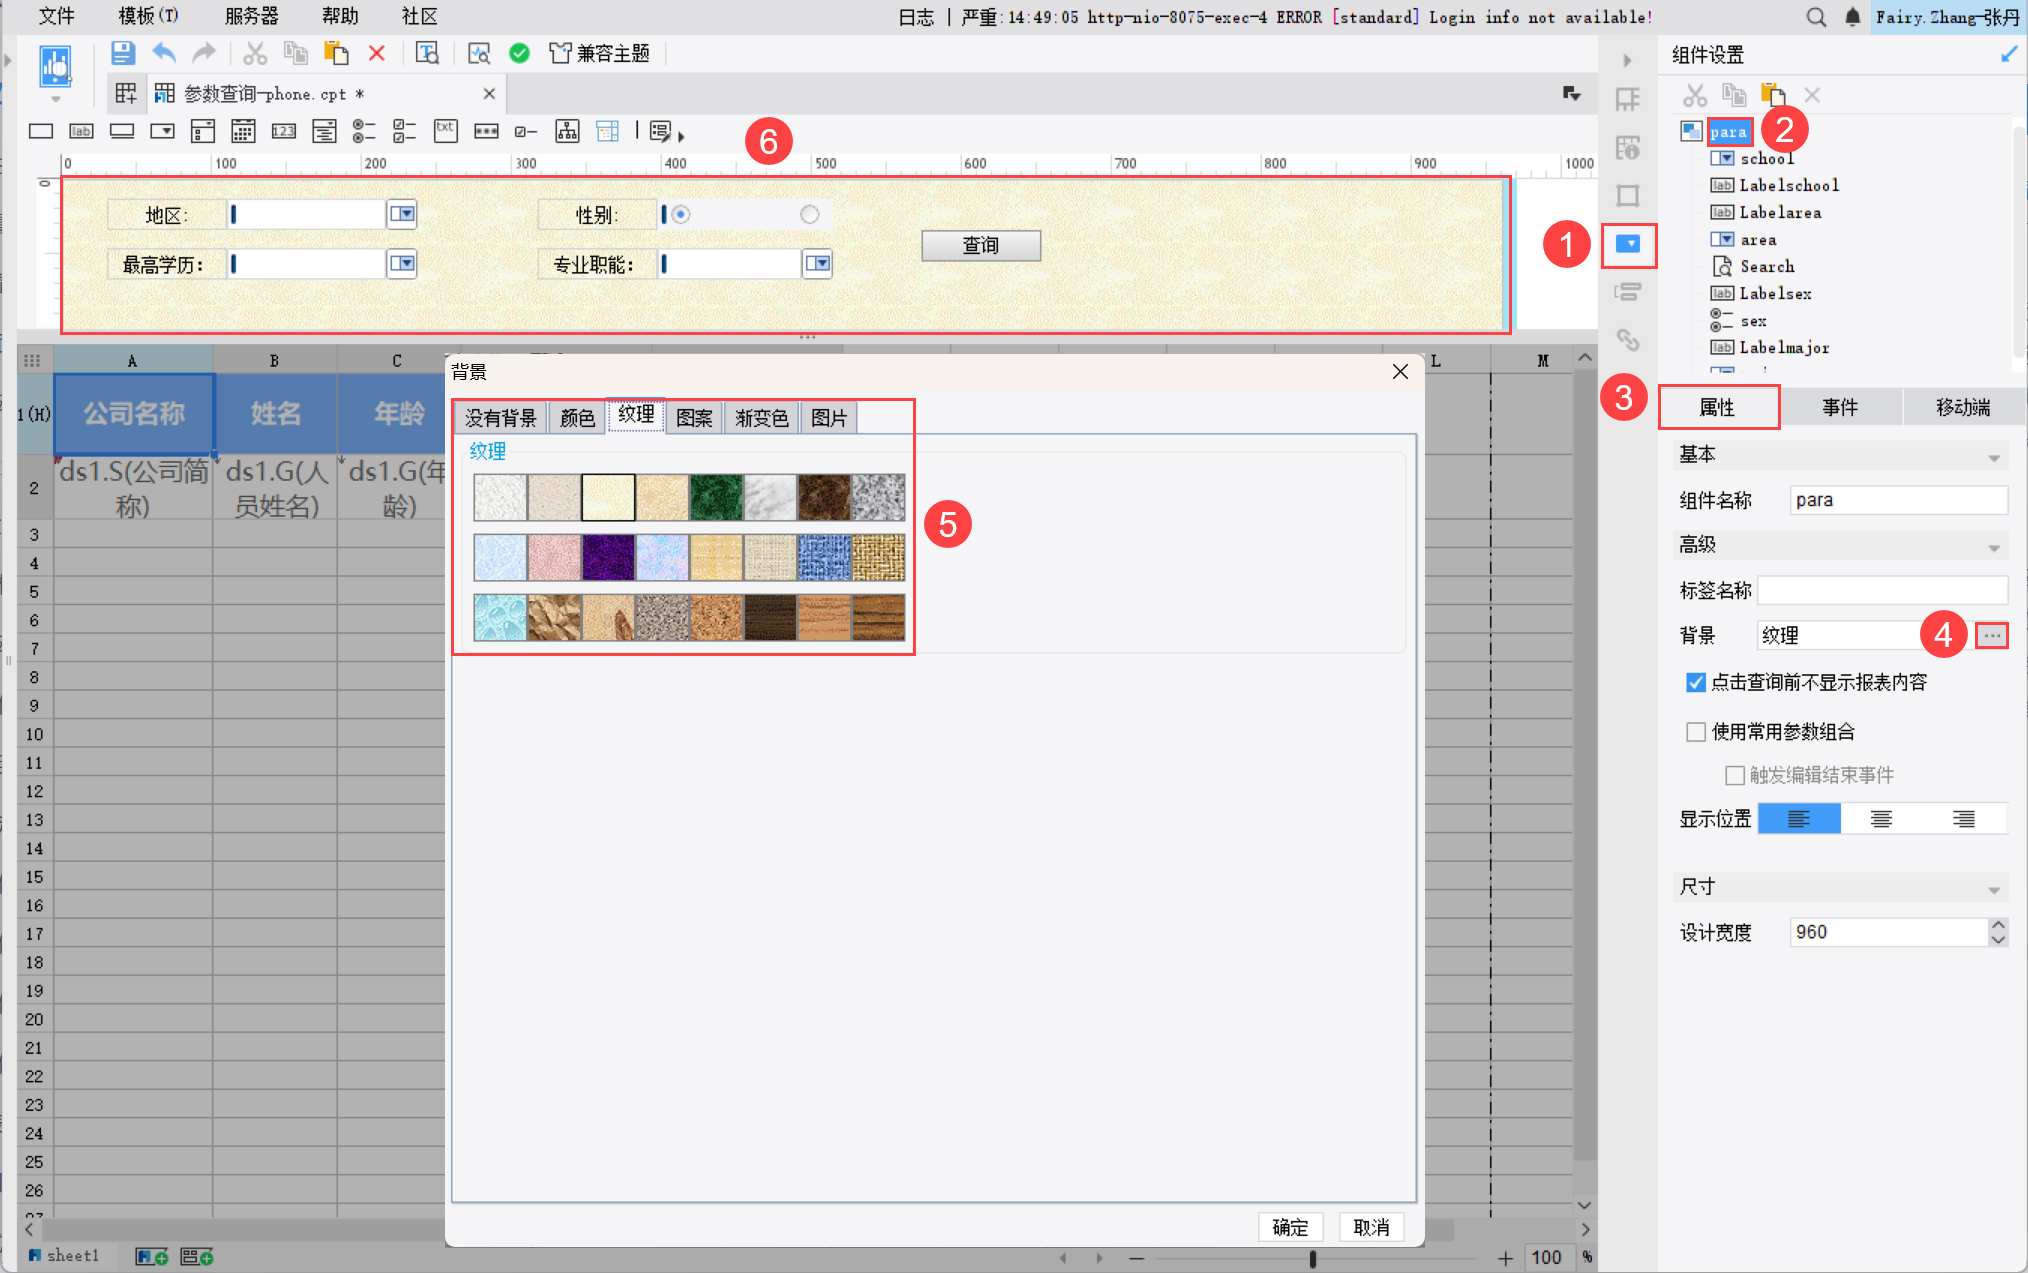The width and height of the screenshot is (2028, 1273).
Task: Click the undo arrow icon
Action: tap(164, 53)
